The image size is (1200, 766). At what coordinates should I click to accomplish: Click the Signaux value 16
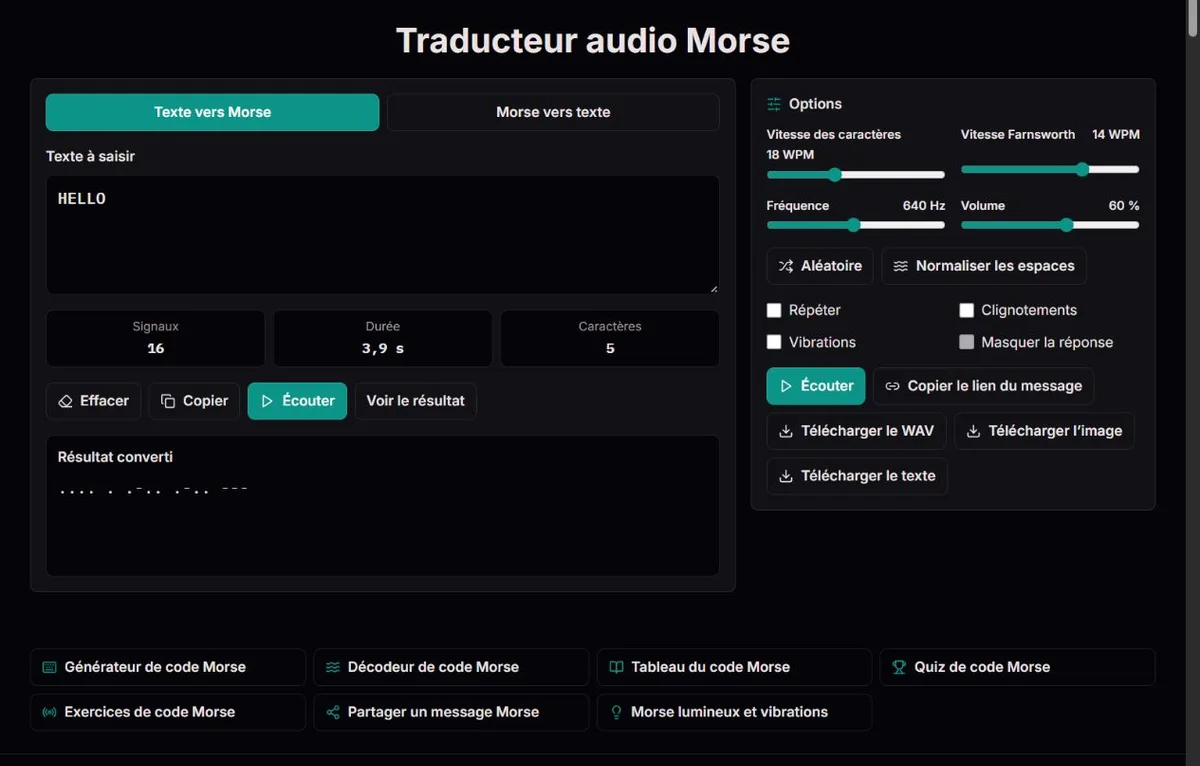click(155, 349)
